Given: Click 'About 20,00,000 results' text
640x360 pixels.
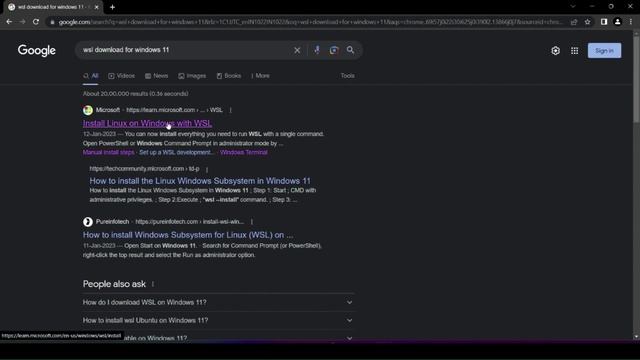Looking at the screenshot, I should click(x=136, y=94).
